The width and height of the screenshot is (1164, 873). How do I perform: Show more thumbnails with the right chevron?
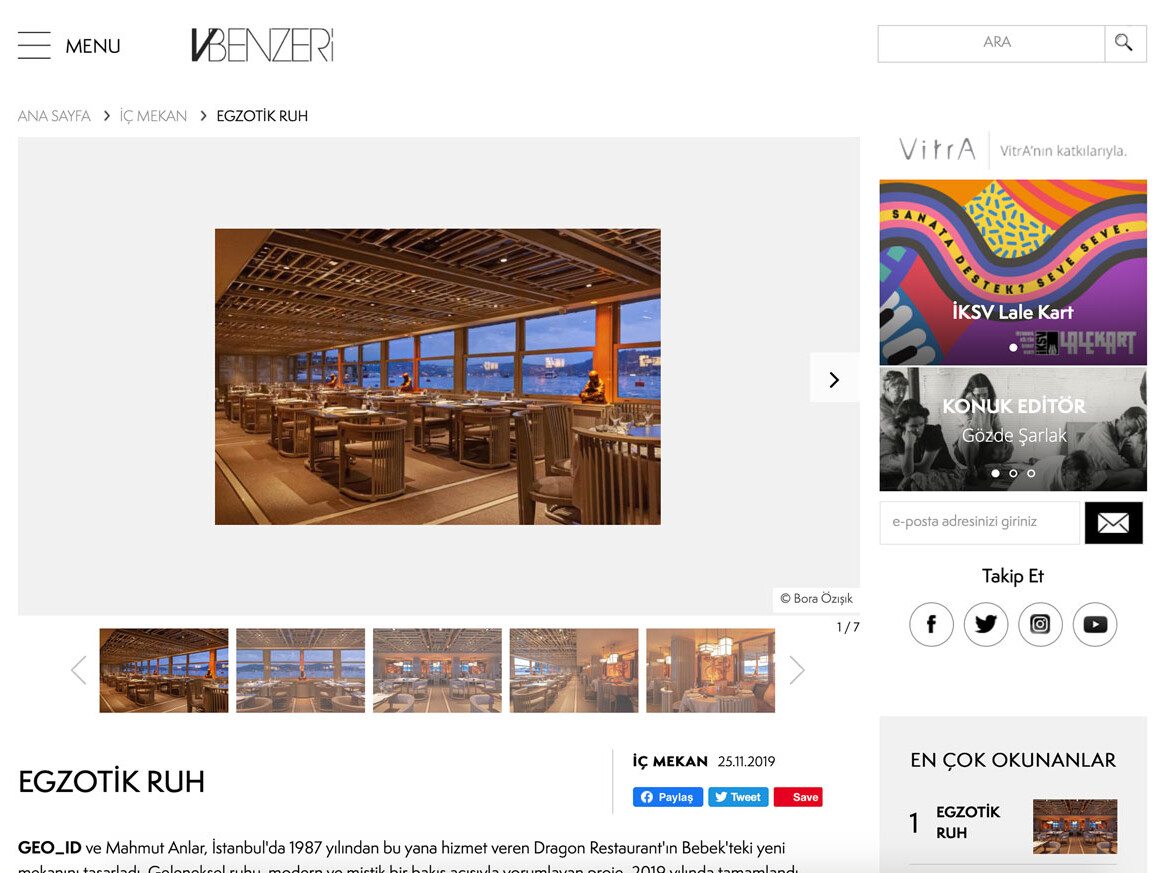[x=797, y=670]
